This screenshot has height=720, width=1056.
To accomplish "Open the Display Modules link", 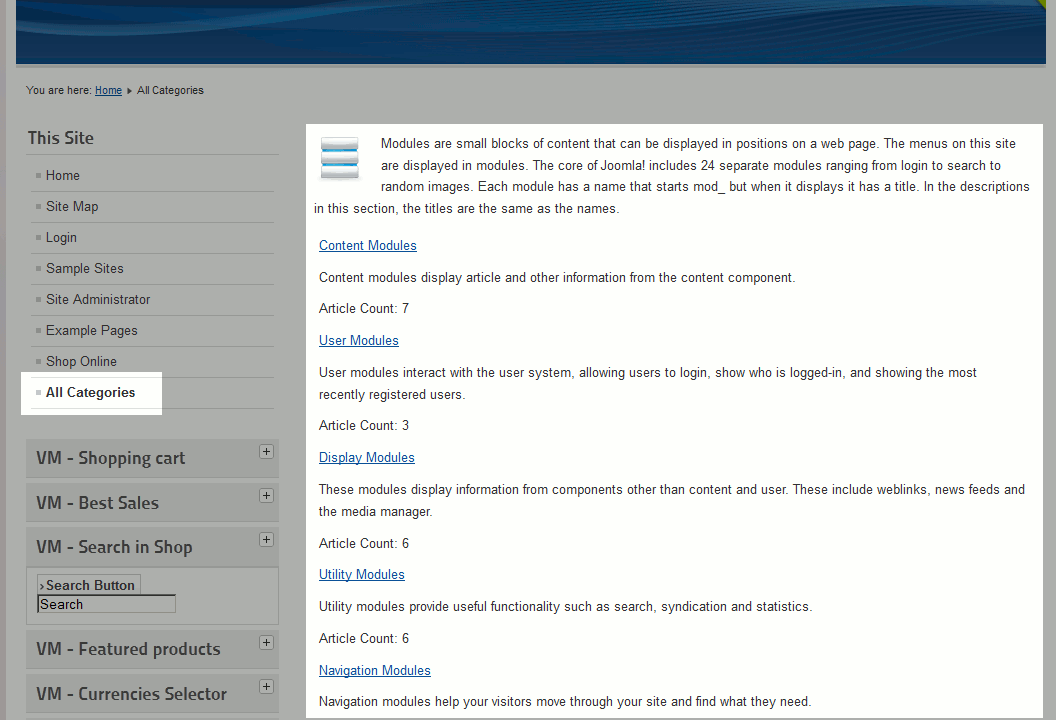I will pyautogui.click(x=367, y=457).
